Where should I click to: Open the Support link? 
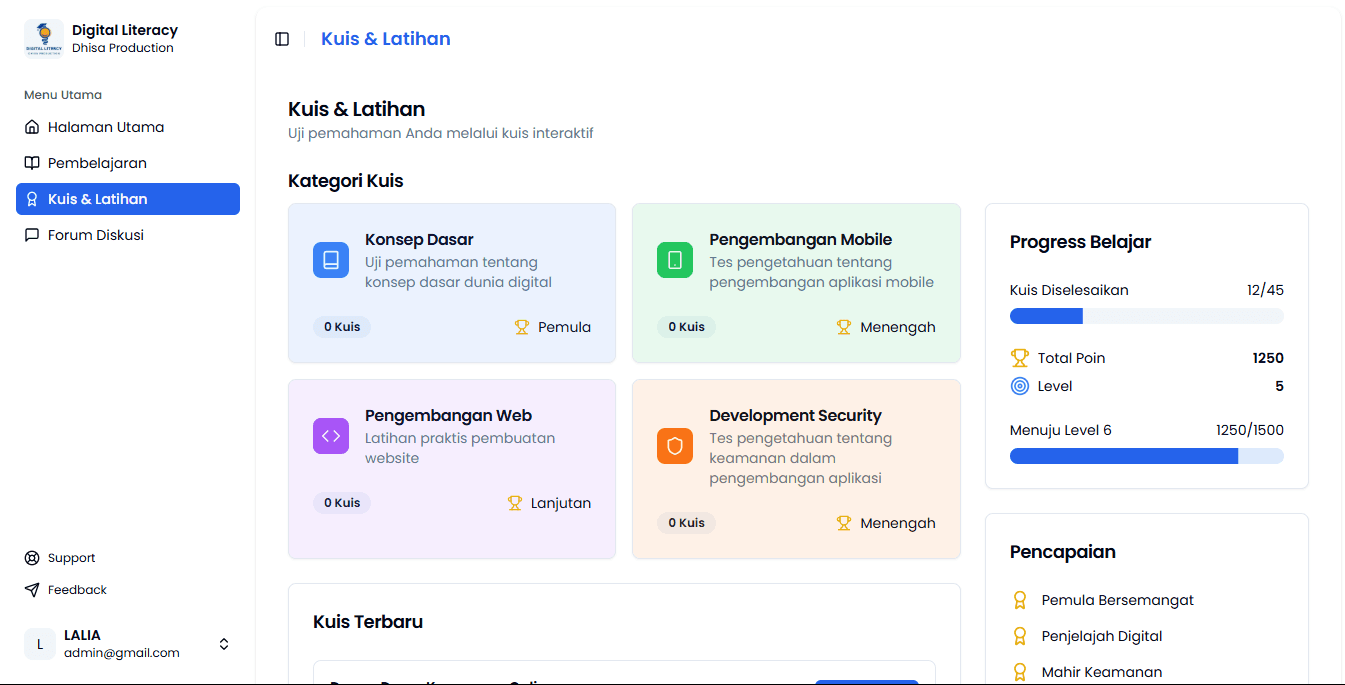tap(71, 558)
